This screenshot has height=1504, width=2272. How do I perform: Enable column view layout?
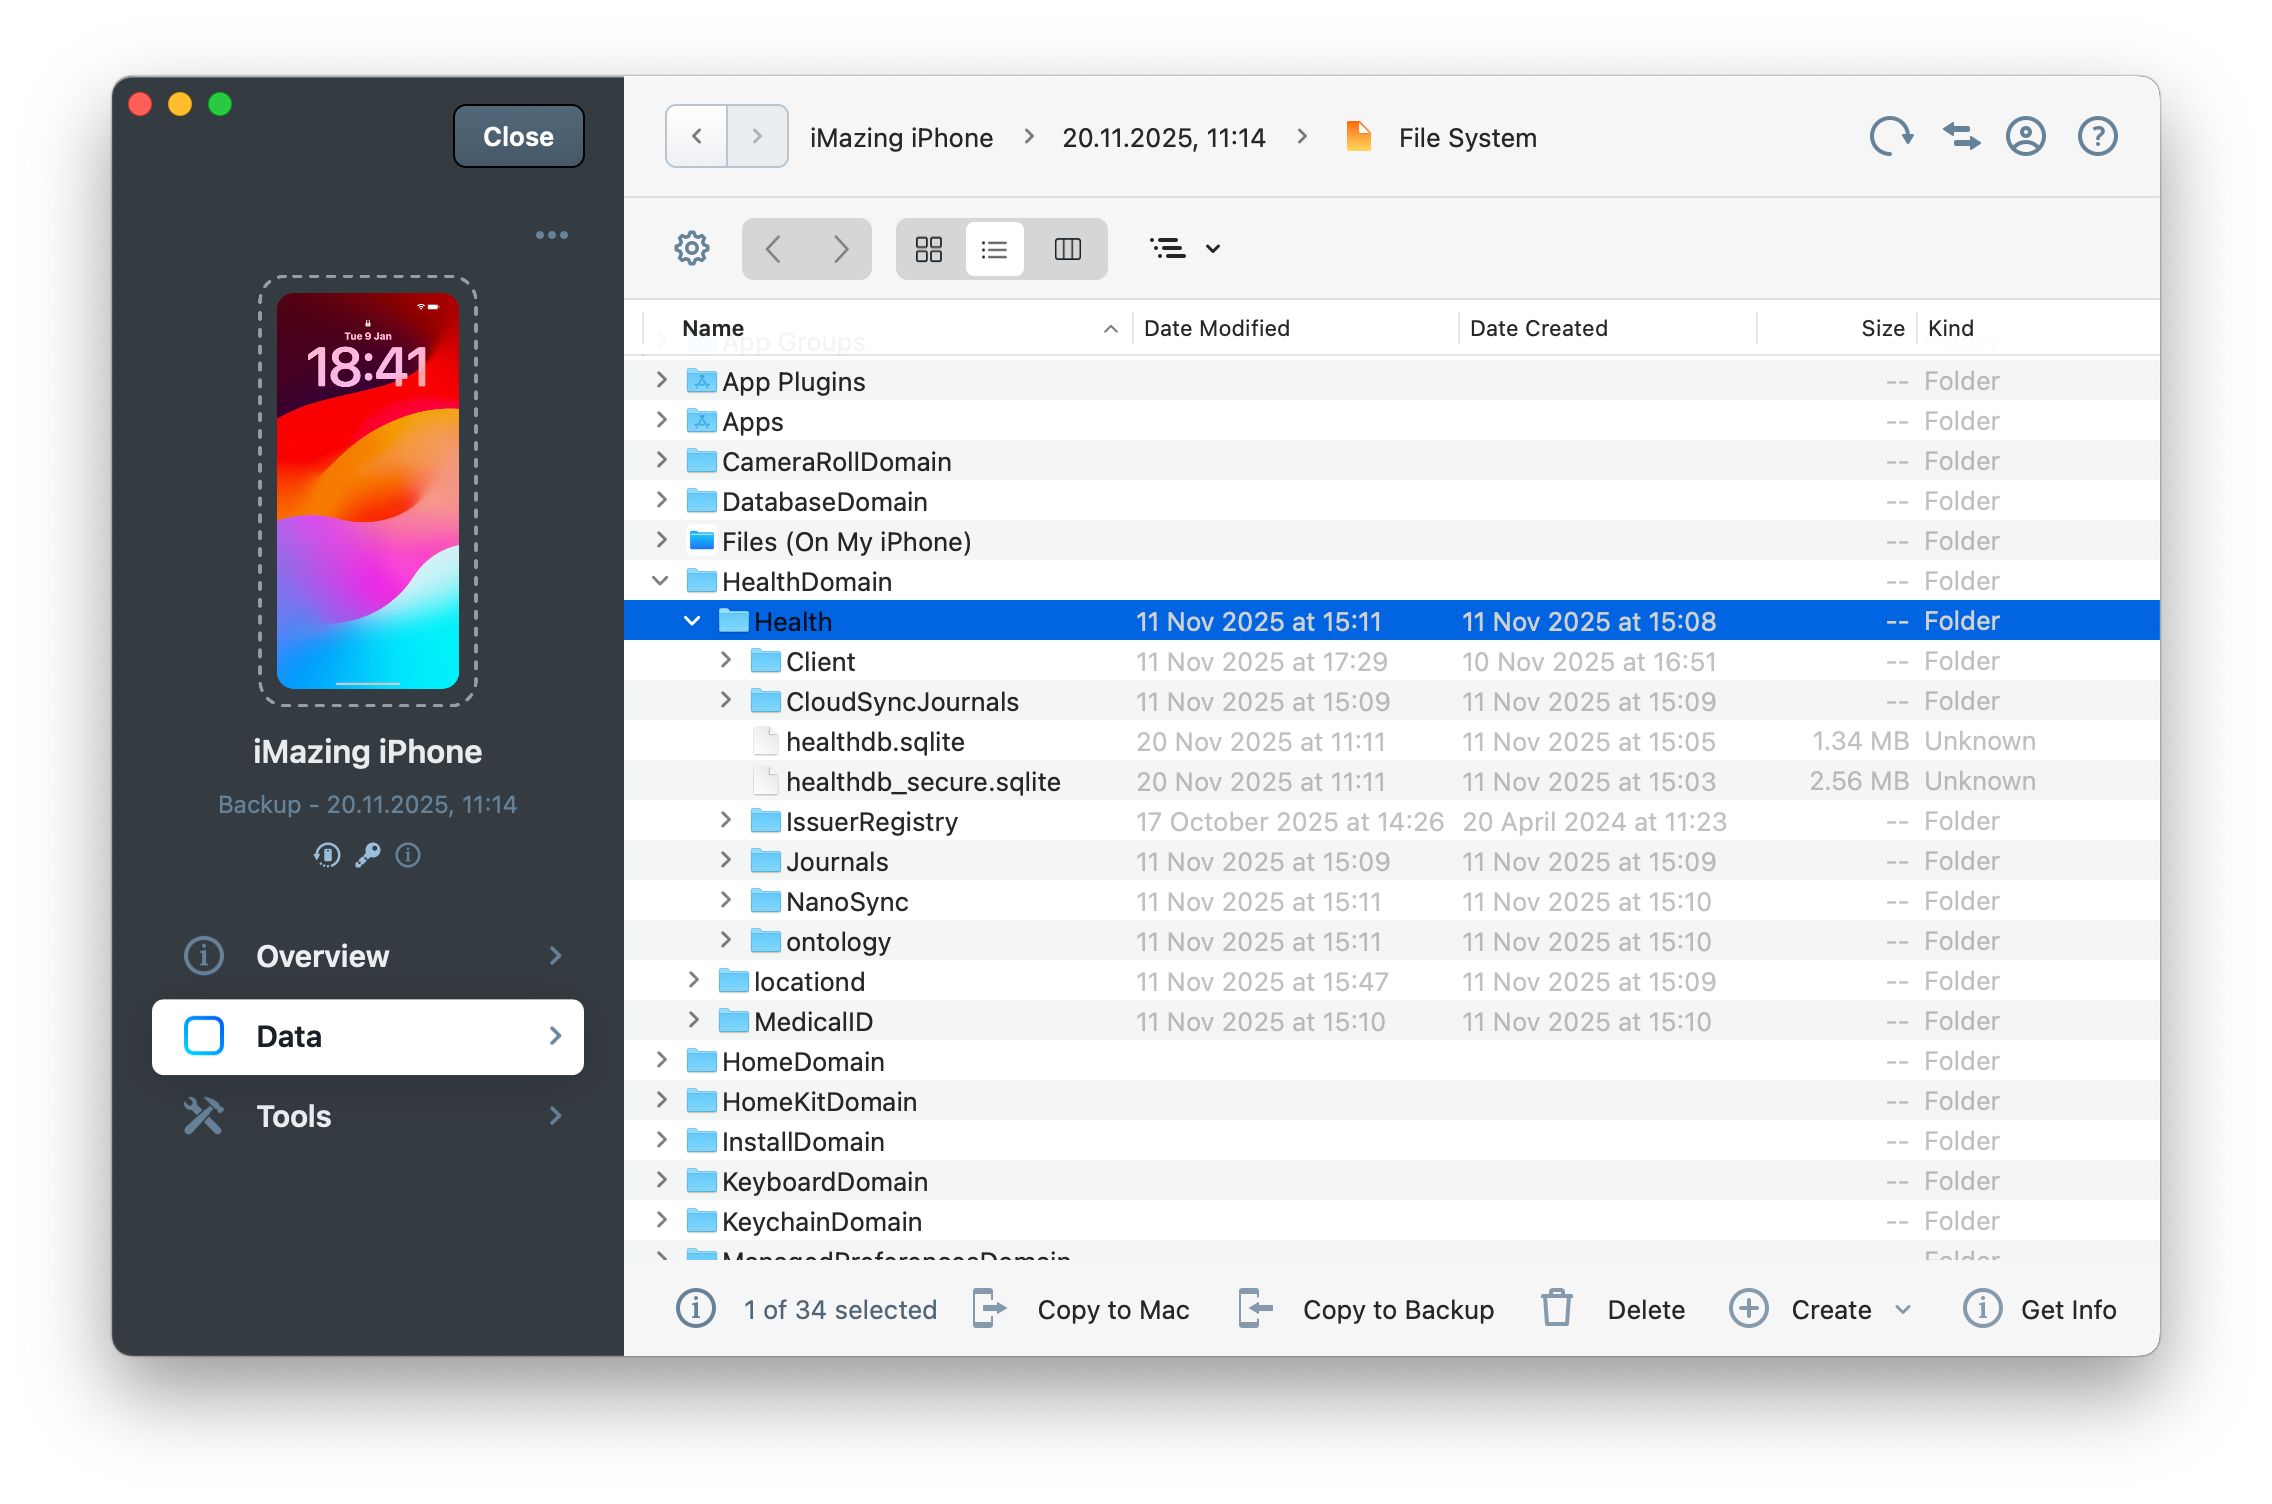(1066, 248)
